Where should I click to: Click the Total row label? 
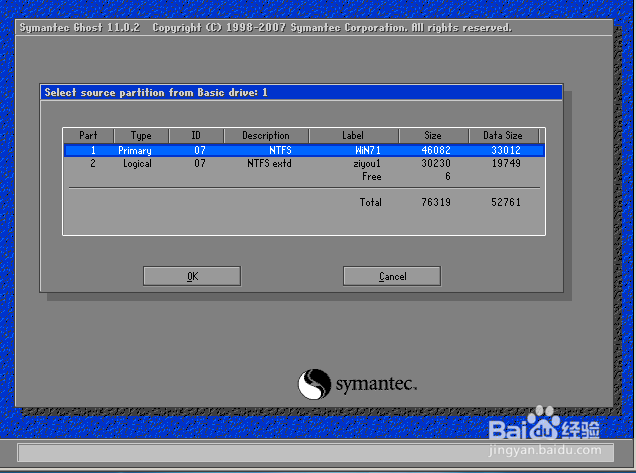tap(370, 202)
